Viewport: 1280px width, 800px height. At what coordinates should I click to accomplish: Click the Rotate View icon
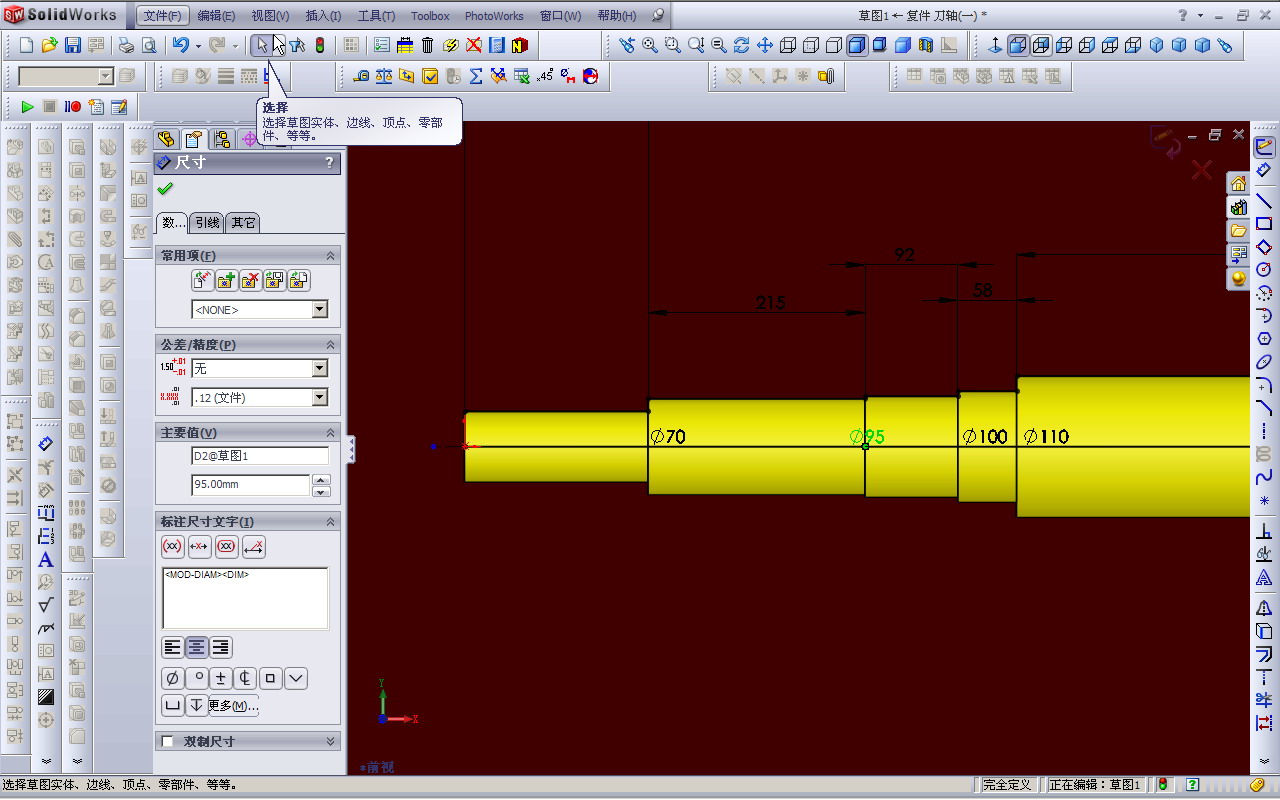click(742, 45)
